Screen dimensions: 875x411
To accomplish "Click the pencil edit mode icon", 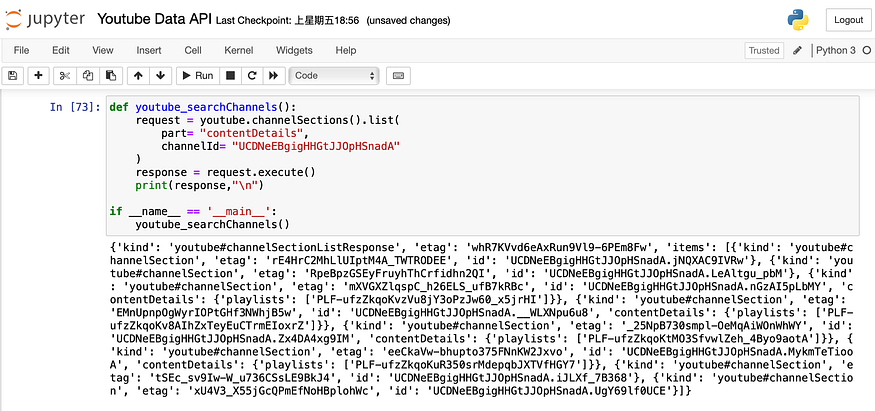I will coord(797,50).
